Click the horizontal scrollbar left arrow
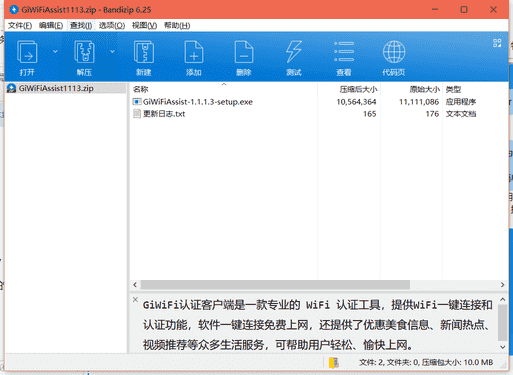 tap(135, 285)
